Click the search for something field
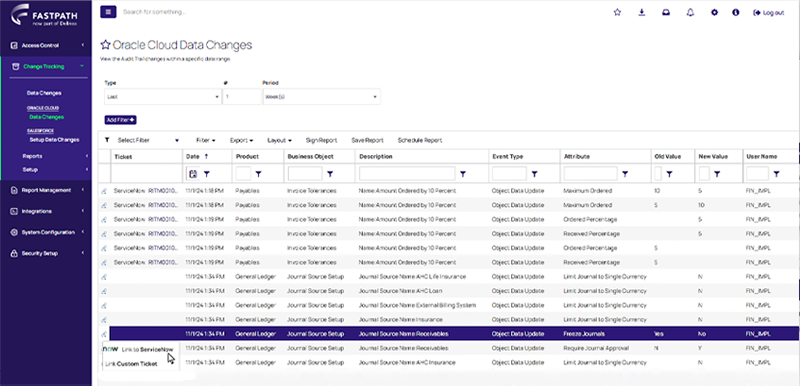The height and width of the screenshot is (386, 800). point(155,12)
